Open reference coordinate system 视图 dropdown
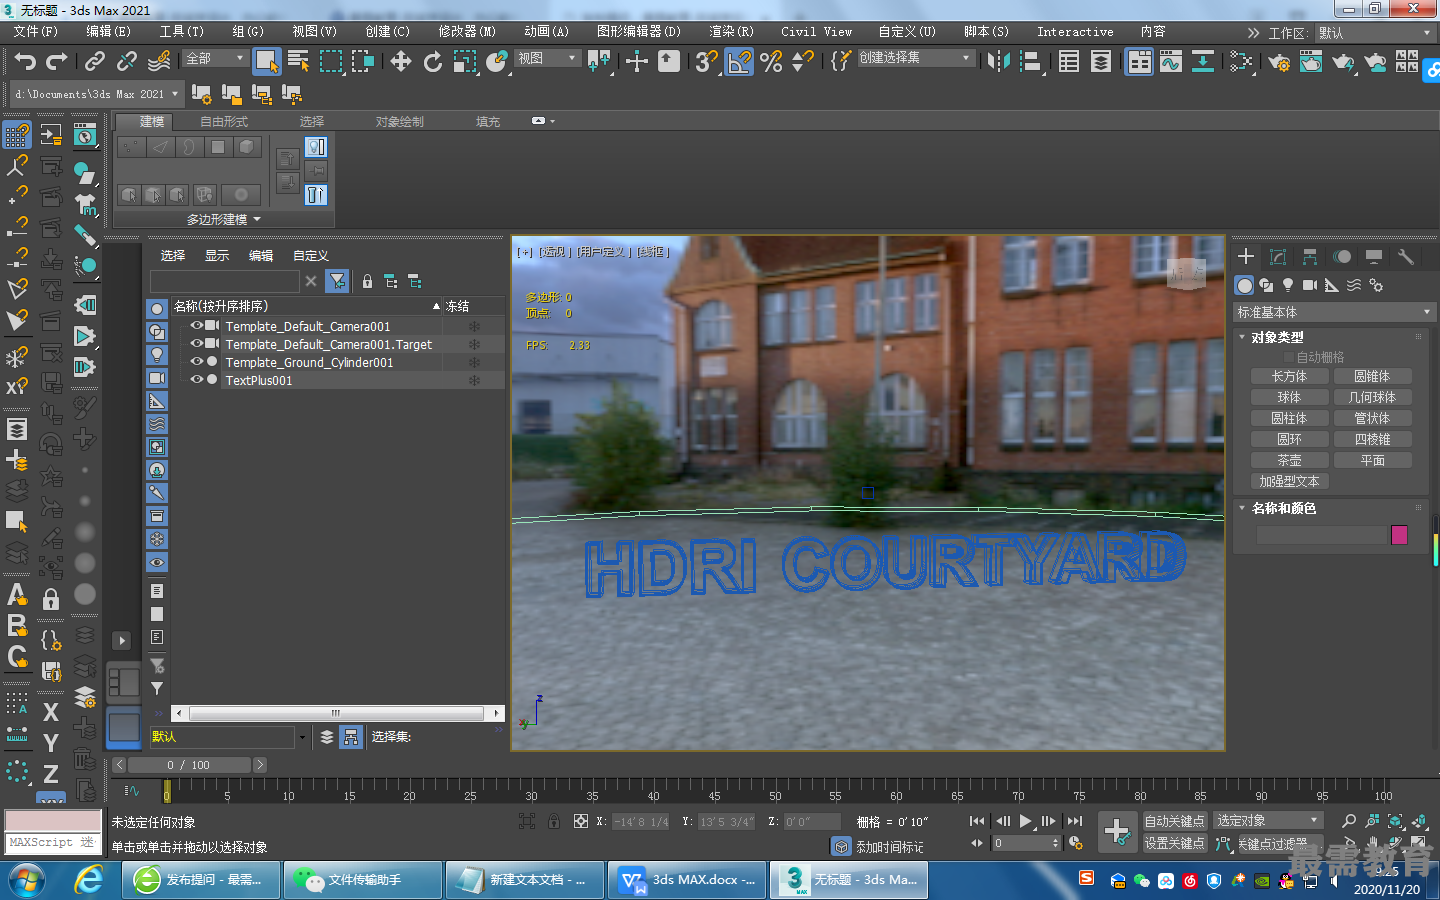Viewport: 1440px width, 900px height. (x=547, y=58)
